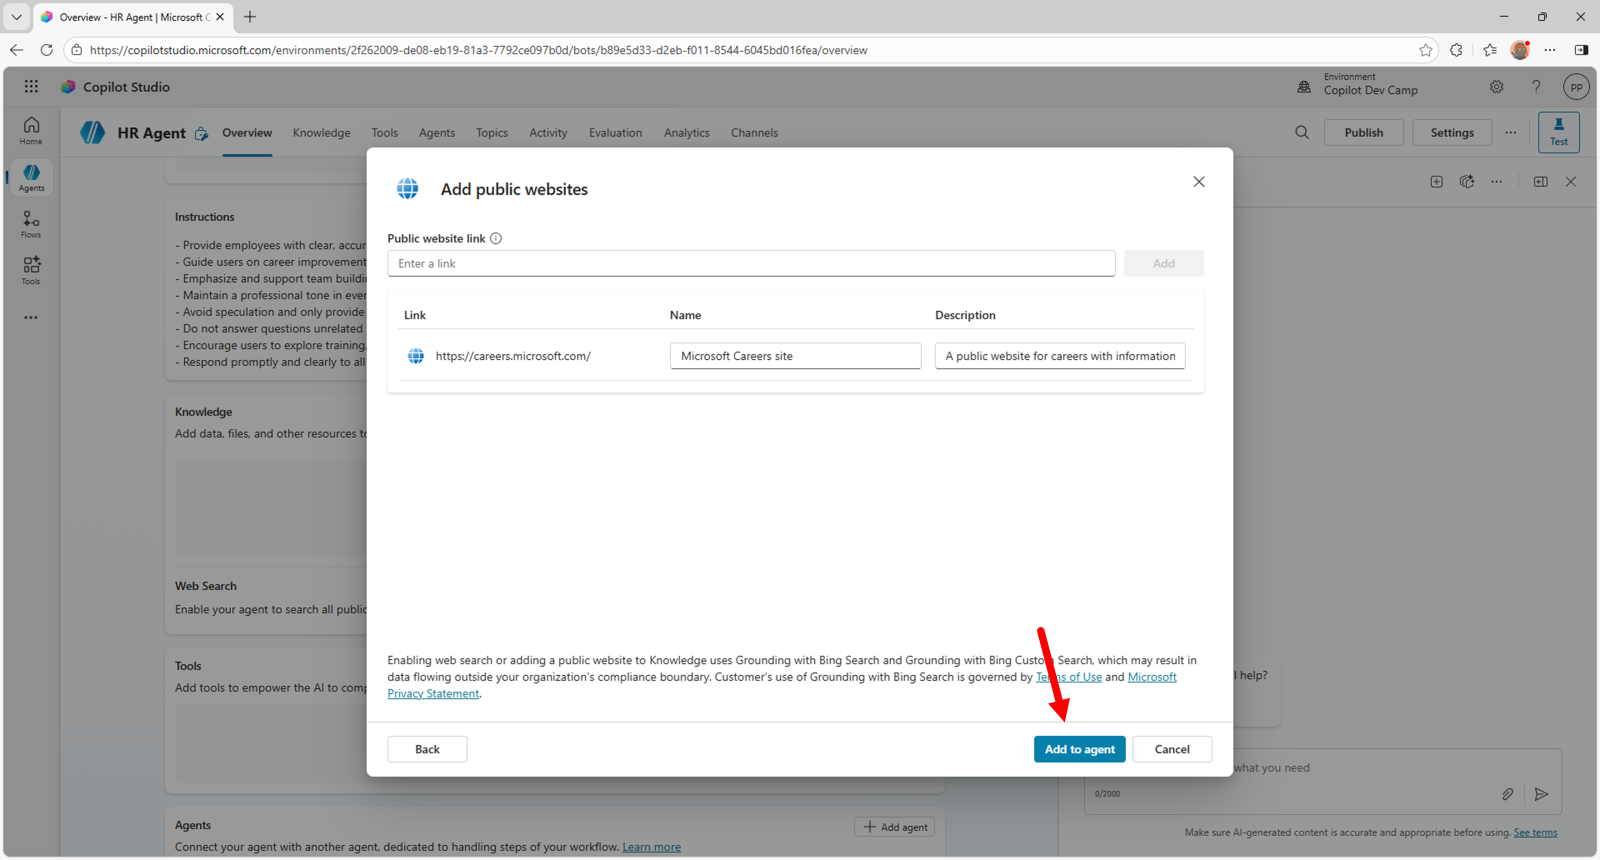Click the Add agent button
Viewport: 1600px width, 860px height.
[895, 827]
